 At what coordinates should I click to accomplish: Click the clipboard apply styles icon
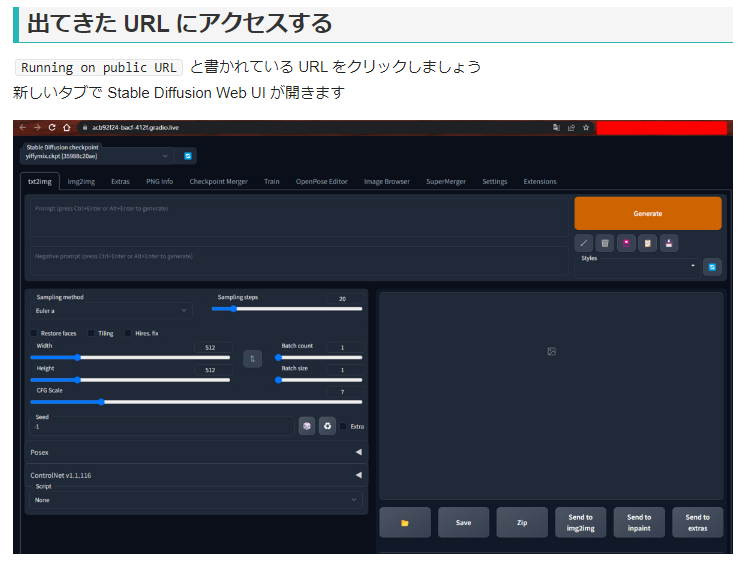647,243
